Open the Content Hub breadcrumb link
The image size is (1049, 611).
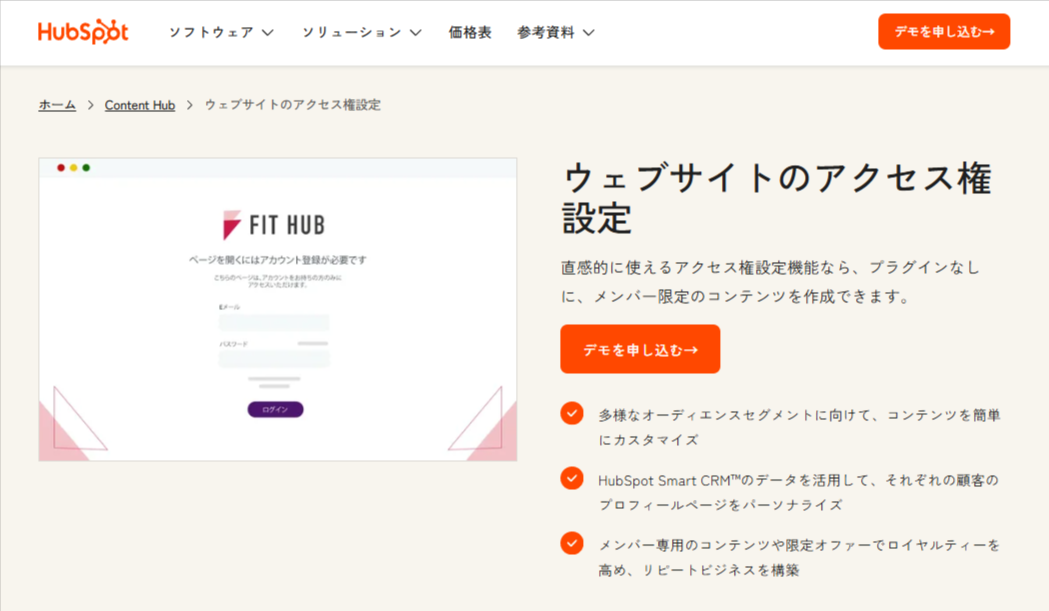click(x=139, y=104)
